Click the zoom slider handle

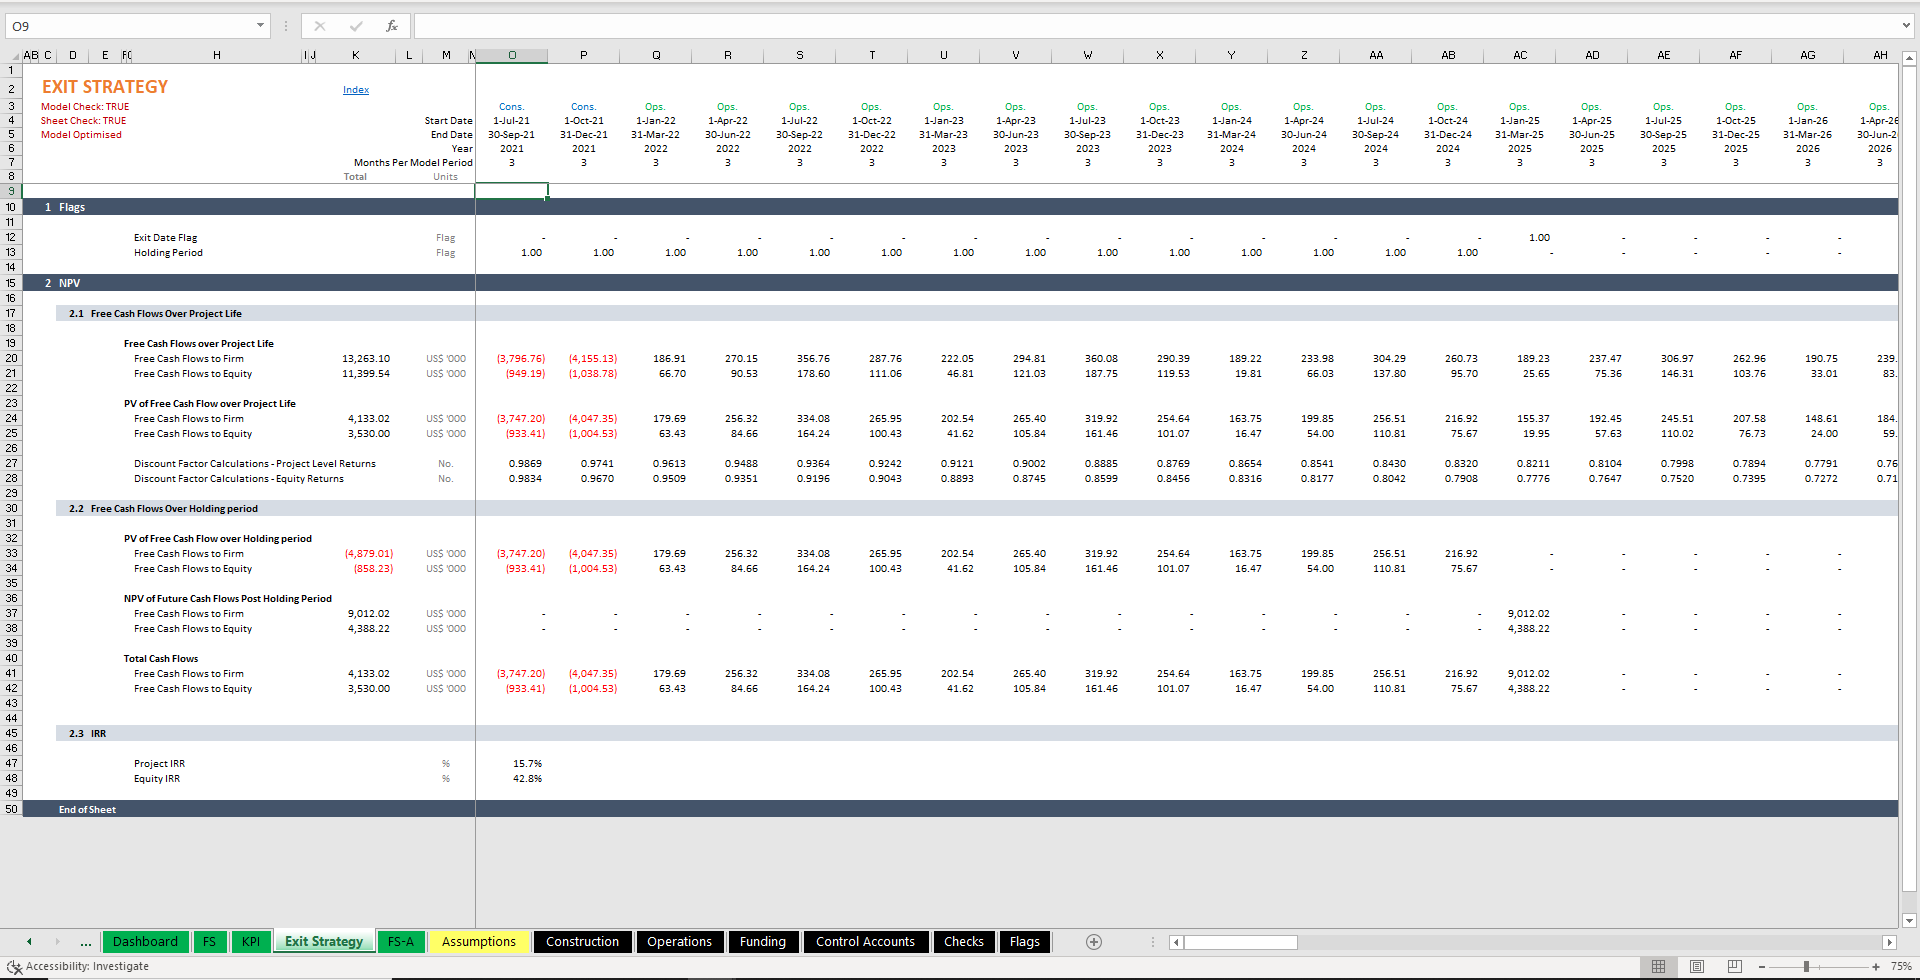point(1806,966)
